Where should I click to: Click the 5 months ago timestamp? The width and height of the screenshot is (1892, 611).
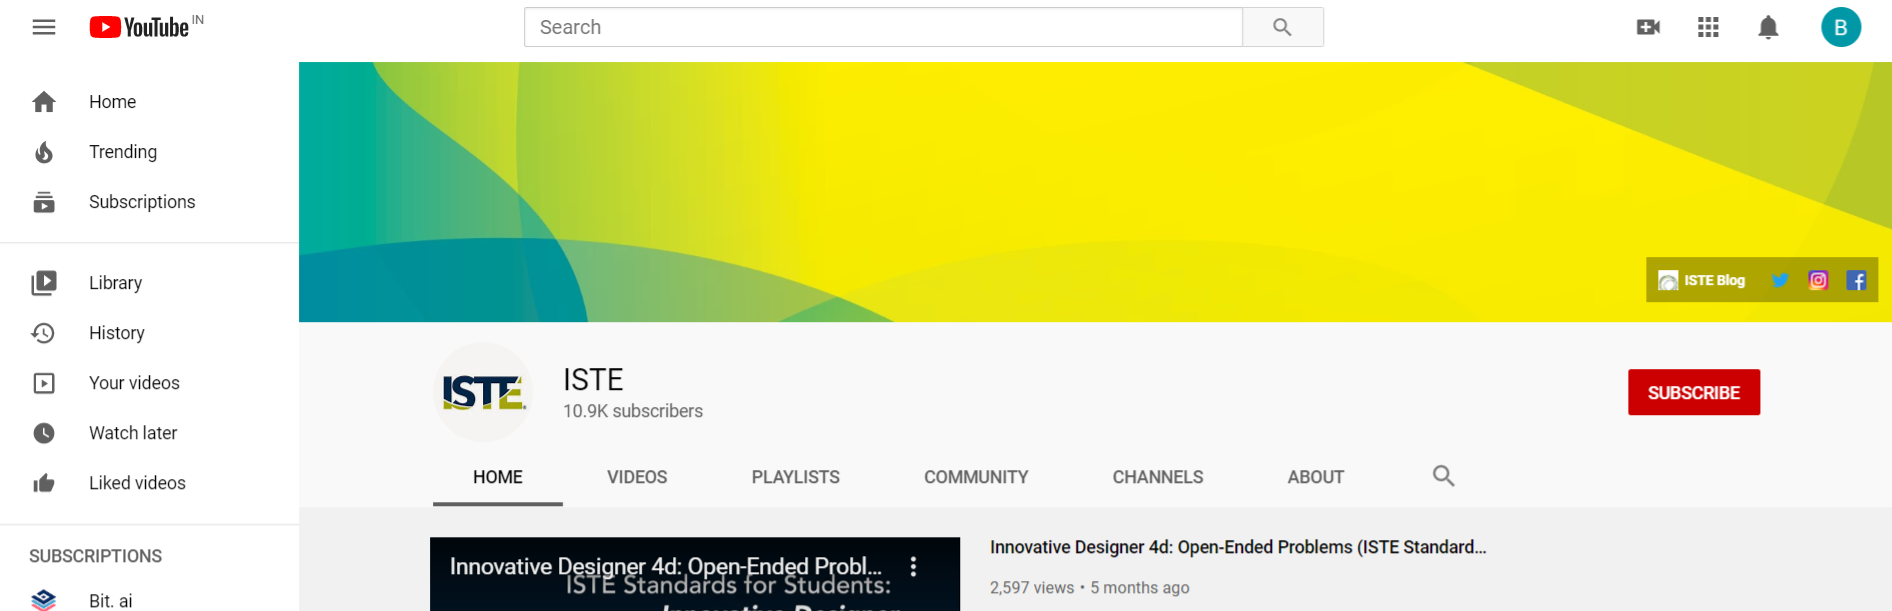[x=1140, y=588]
